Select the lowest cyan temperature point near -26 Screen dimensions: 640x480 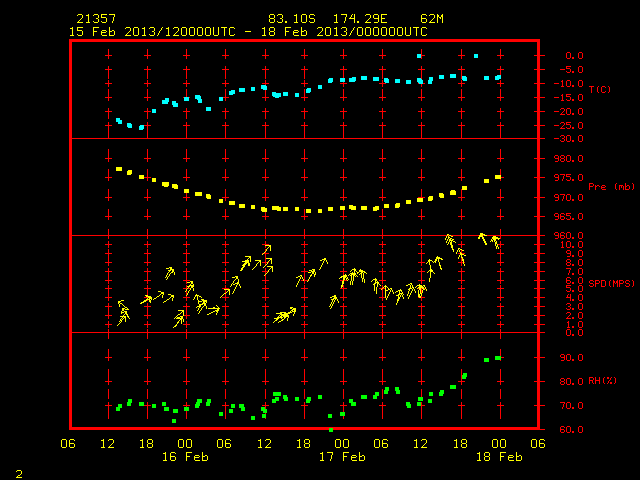coord(141,128)
